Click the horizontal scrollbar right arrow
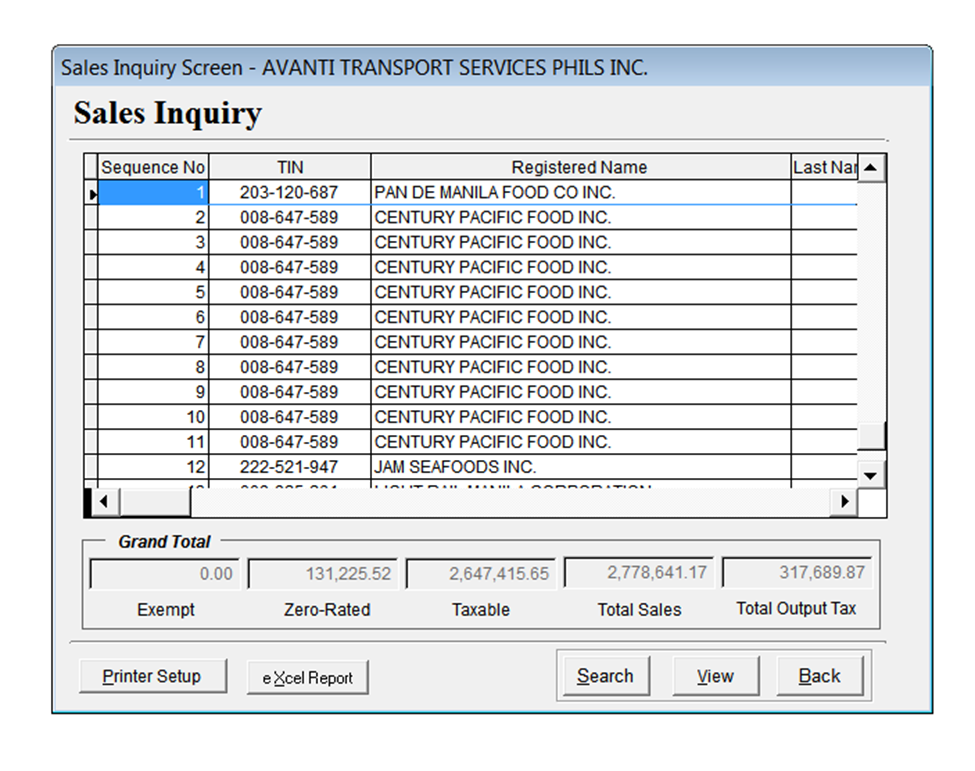The width and height of the screenshot is (975, 771). [x=844, y=502]
